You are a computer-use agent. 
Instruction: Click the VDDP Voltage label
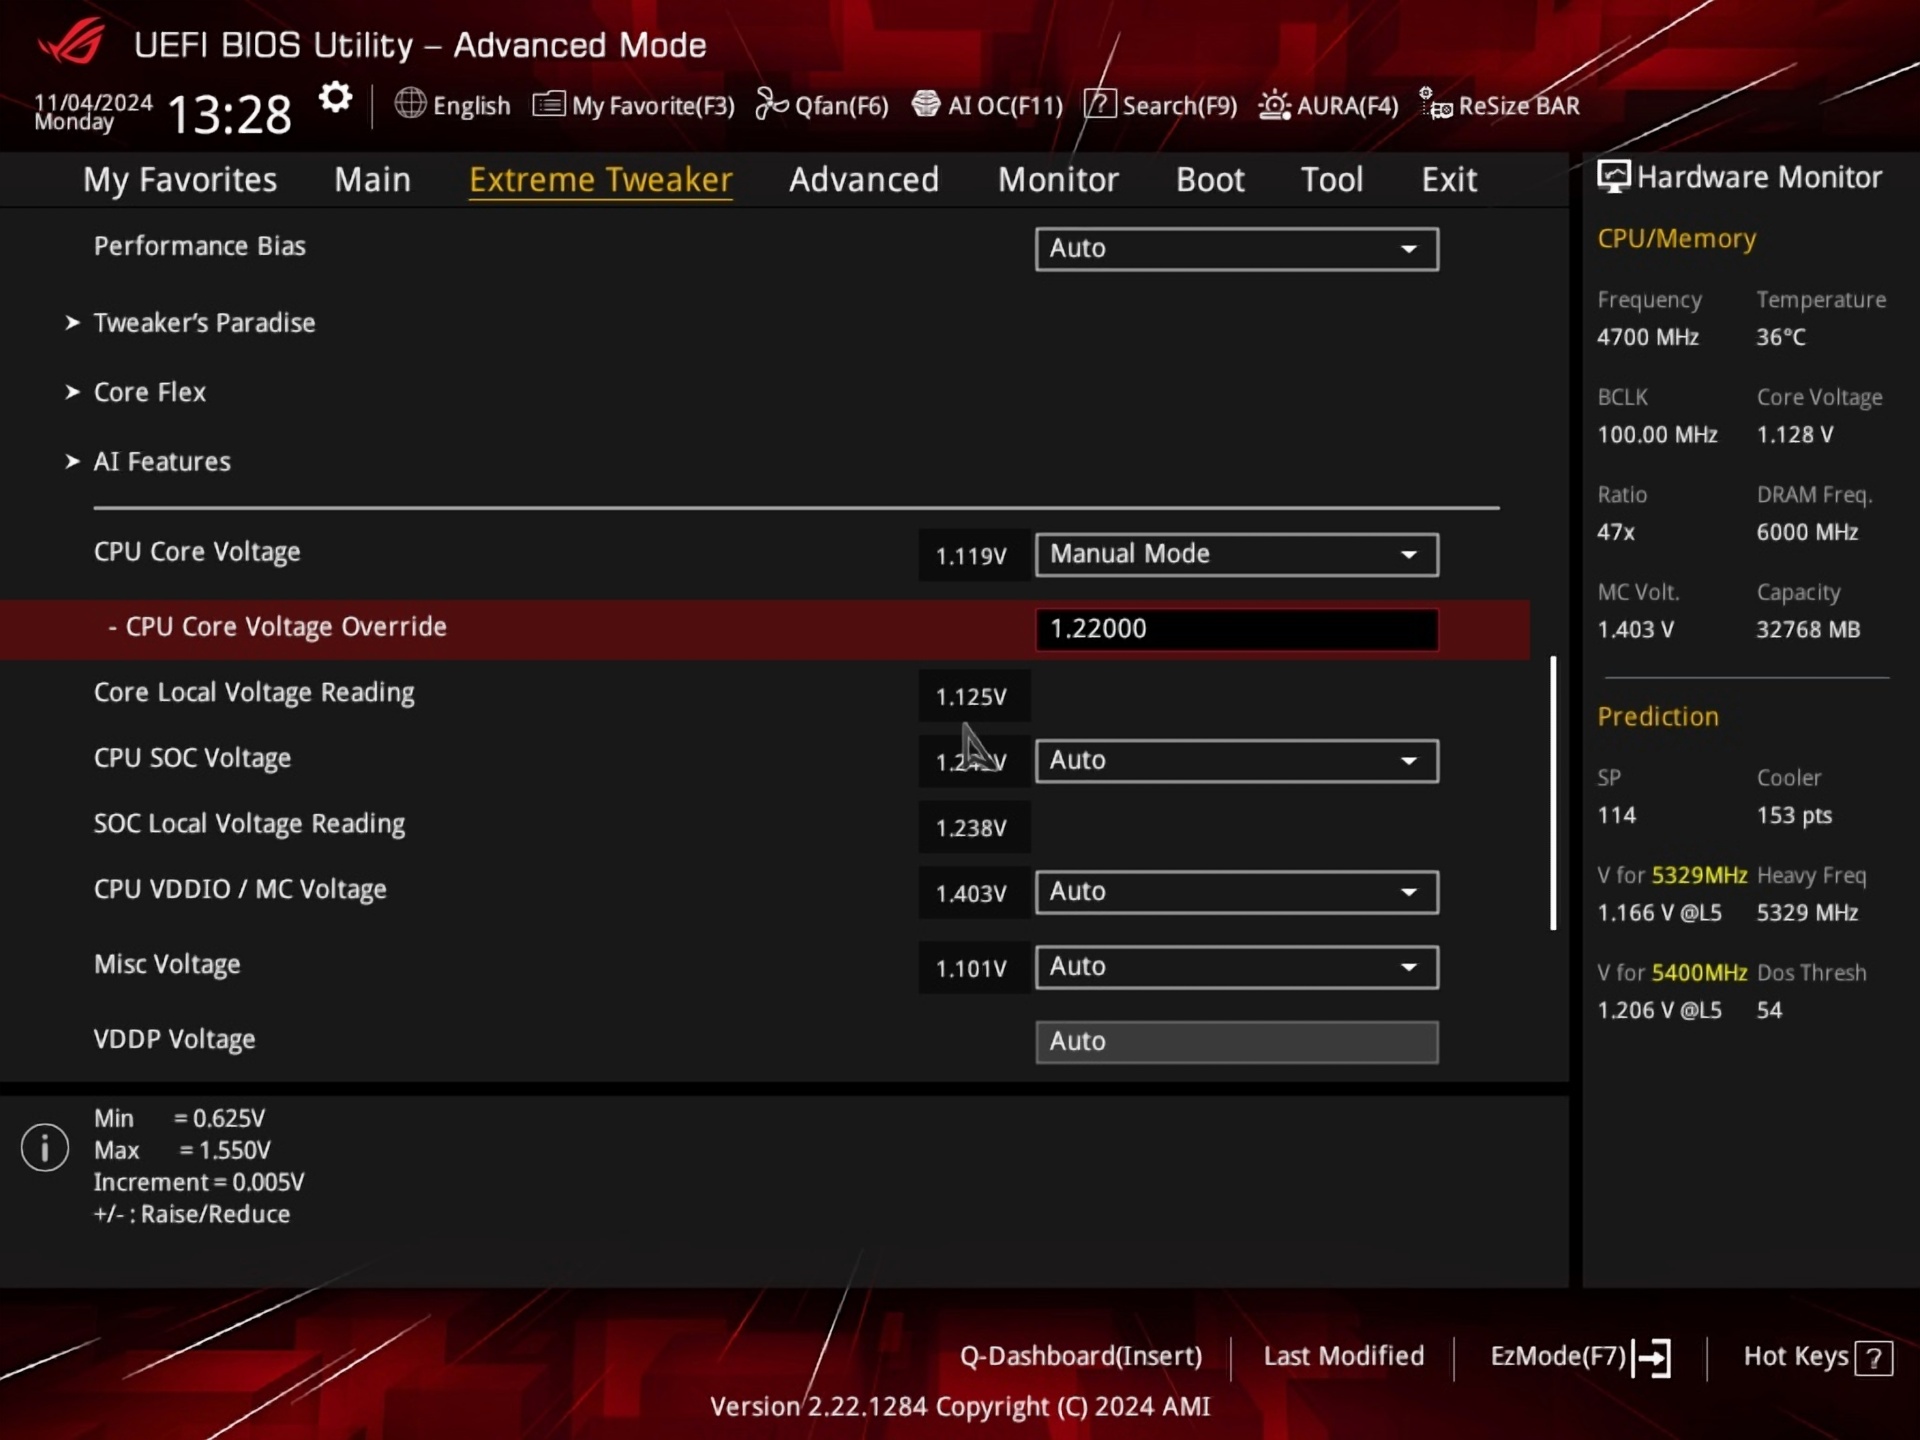pos(174,1039)
